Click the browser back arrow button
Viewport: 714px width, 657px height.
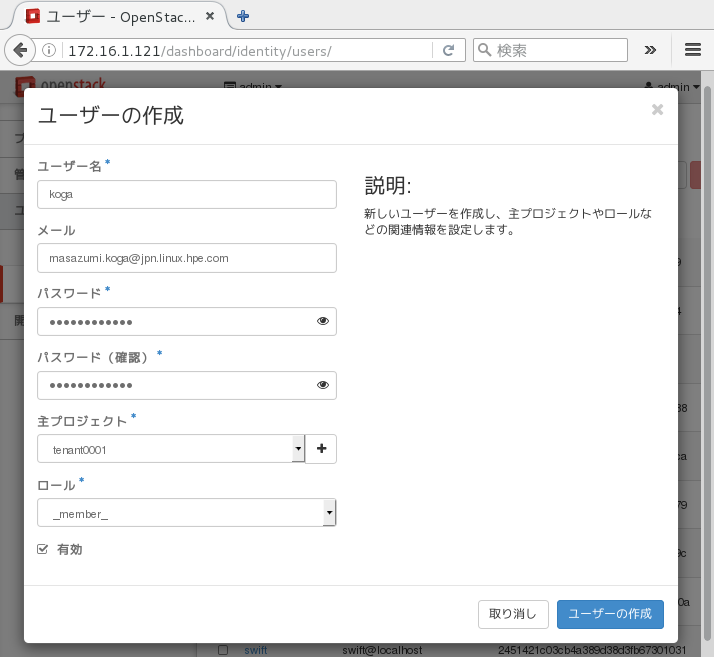(20, 50)
